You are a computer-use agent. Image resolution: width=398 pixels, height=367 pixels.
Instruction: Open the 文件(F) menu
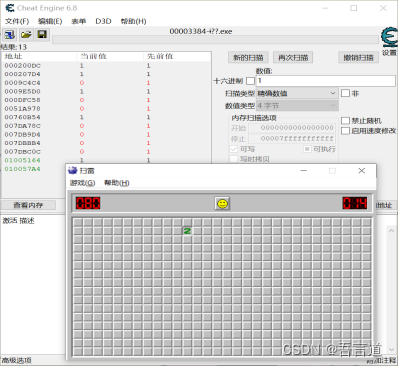[17, 21]
